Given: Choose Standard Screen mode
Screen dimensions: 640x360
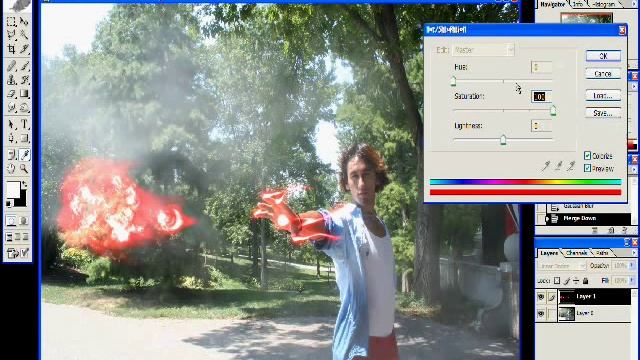Looking at the screenshot, I should 9,237.
